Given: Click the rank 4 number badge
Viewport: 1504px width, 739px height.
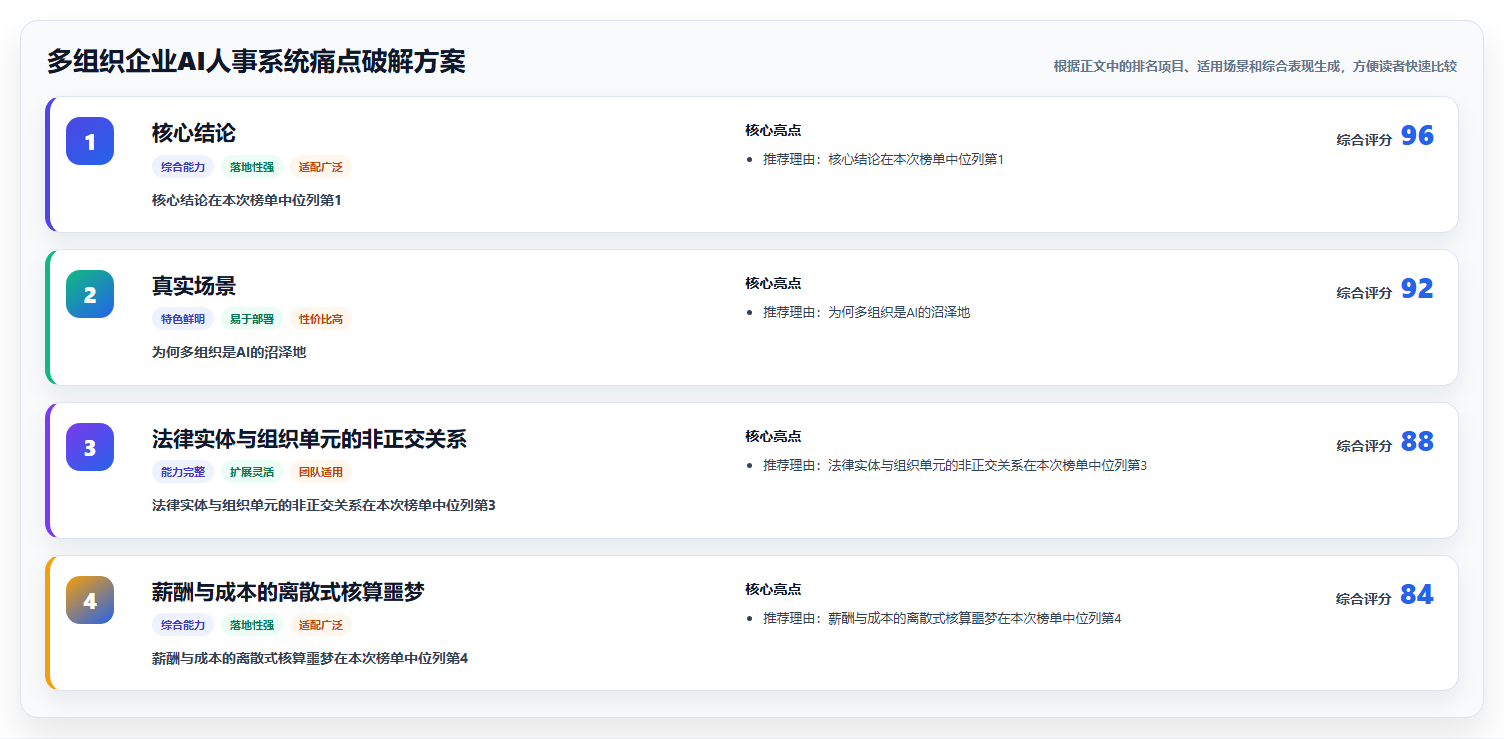Looking at the screenshot, I should [90, 600].
